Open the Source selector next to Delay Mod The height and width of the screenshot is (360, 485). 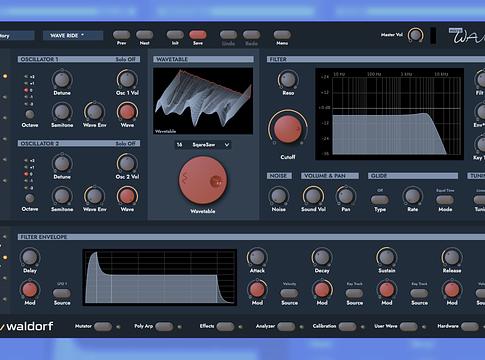(62, 293)
